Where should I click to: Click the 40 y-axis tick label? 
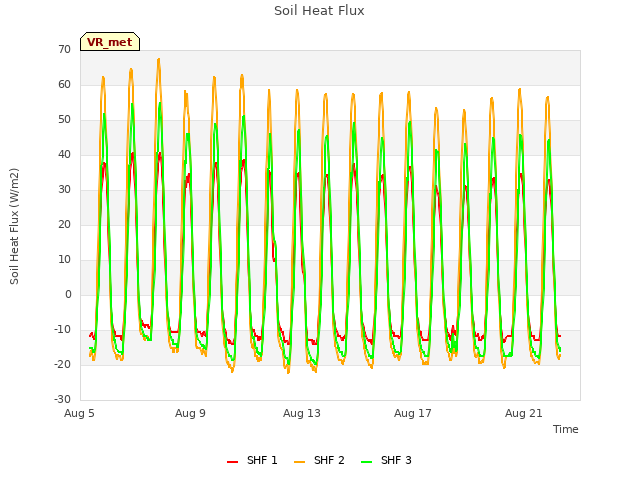click(64, 155)
